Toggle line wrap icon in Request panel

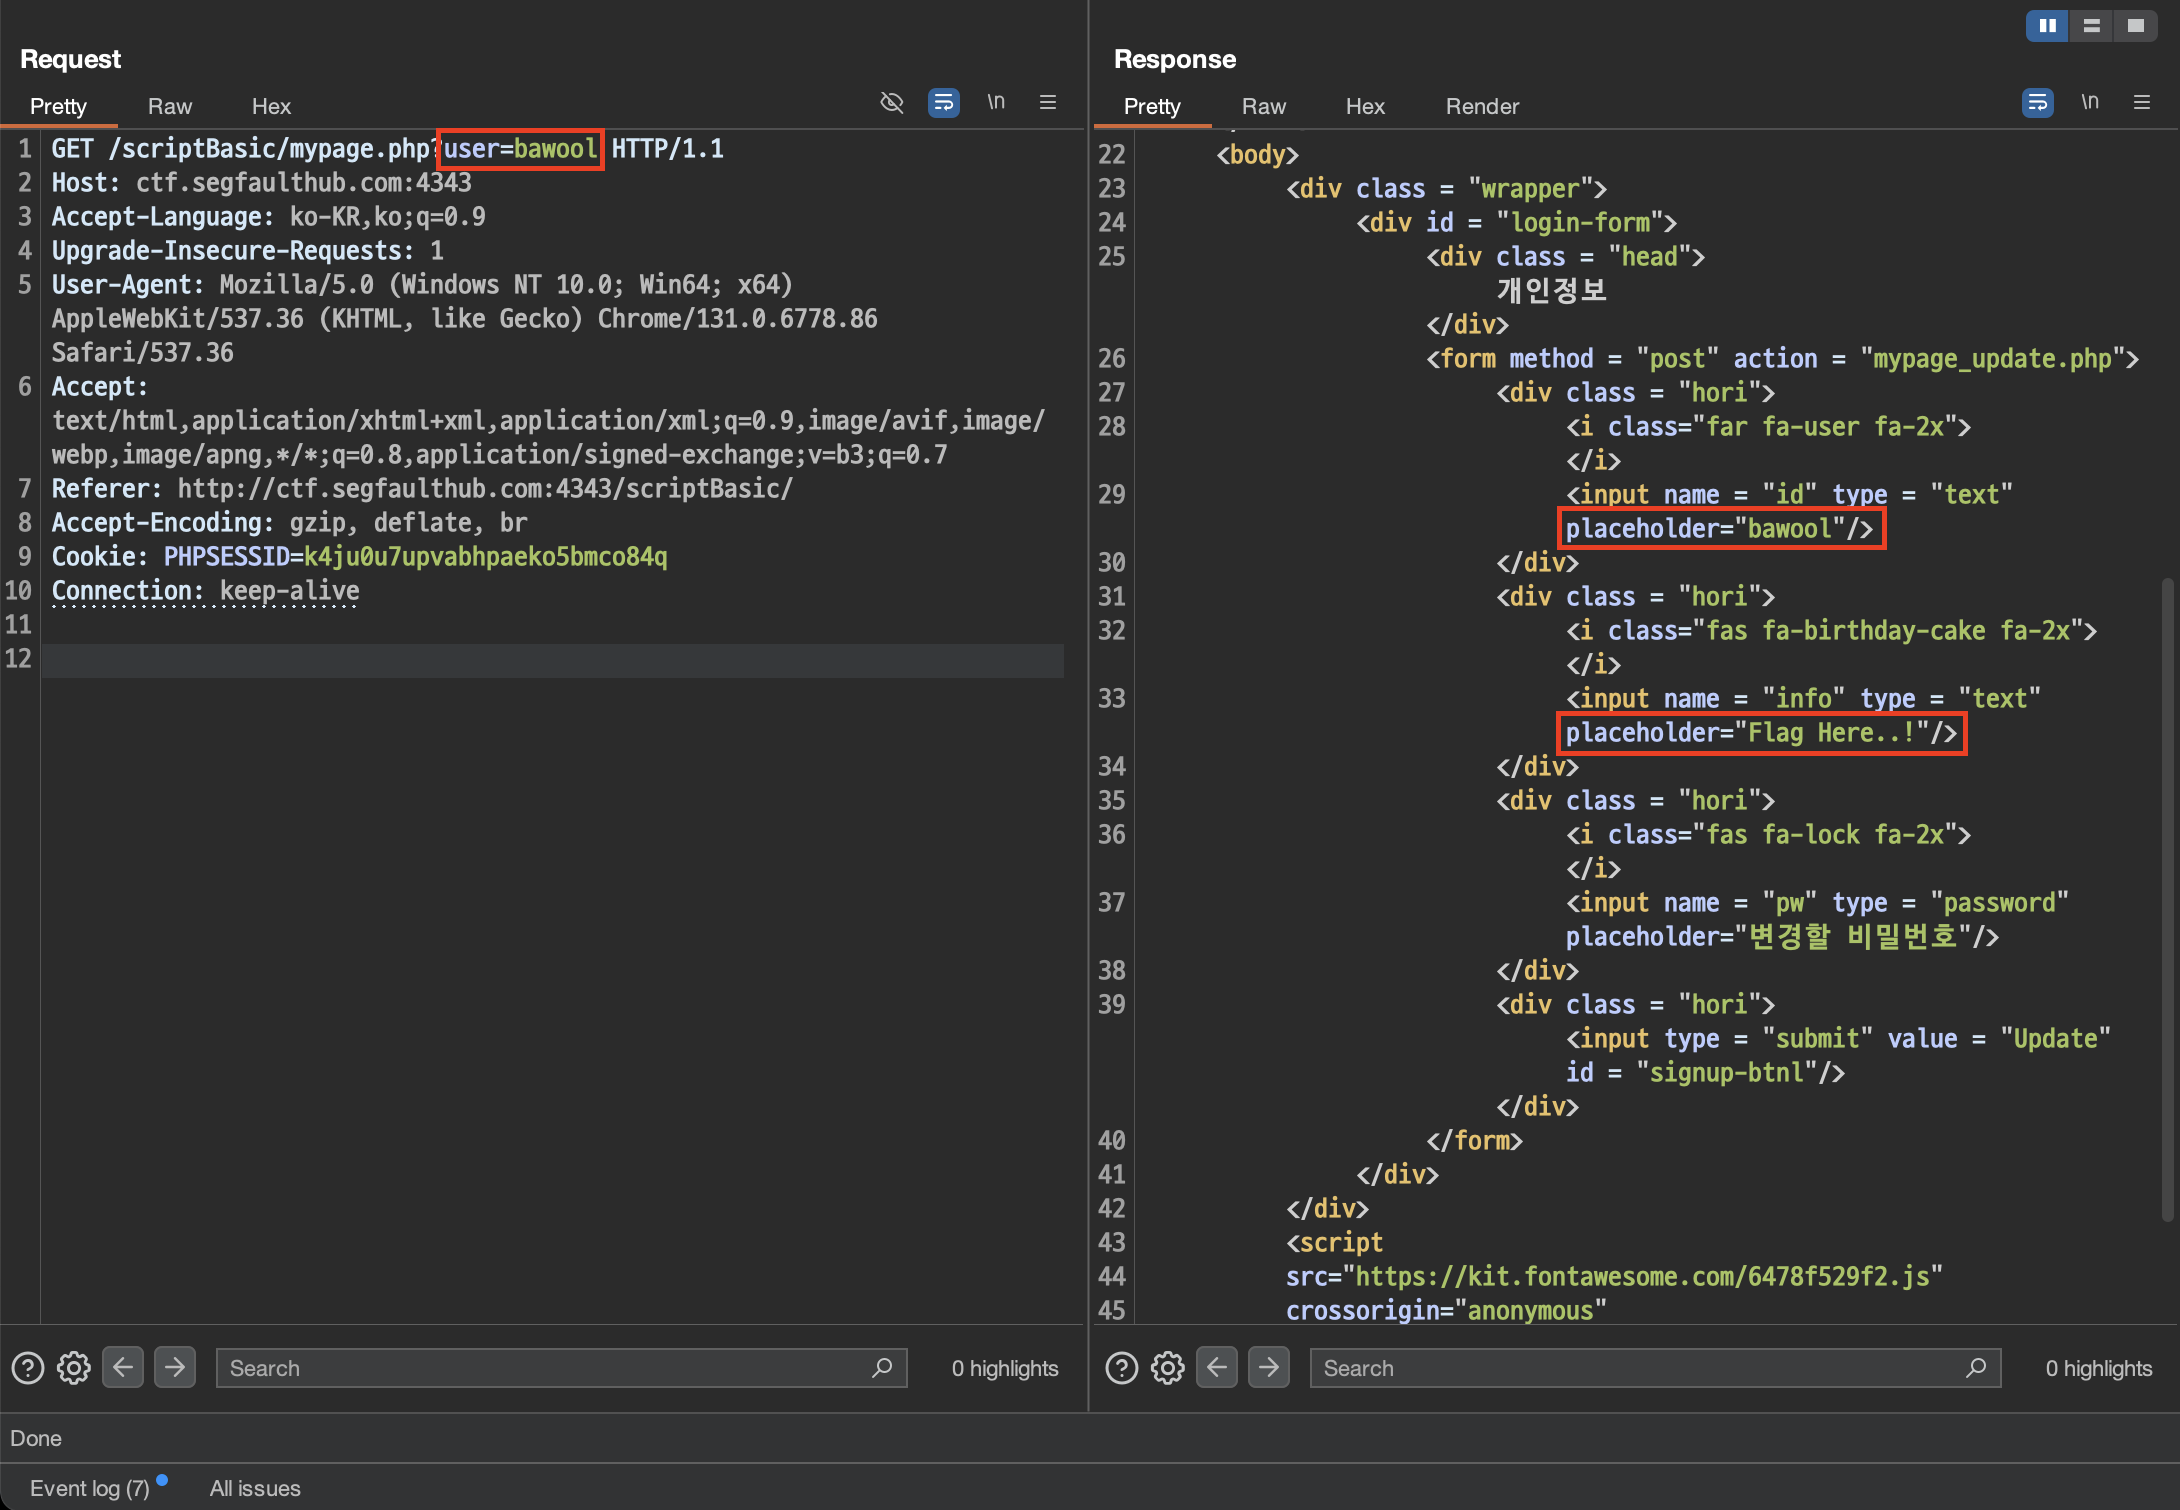click(943, 103)
